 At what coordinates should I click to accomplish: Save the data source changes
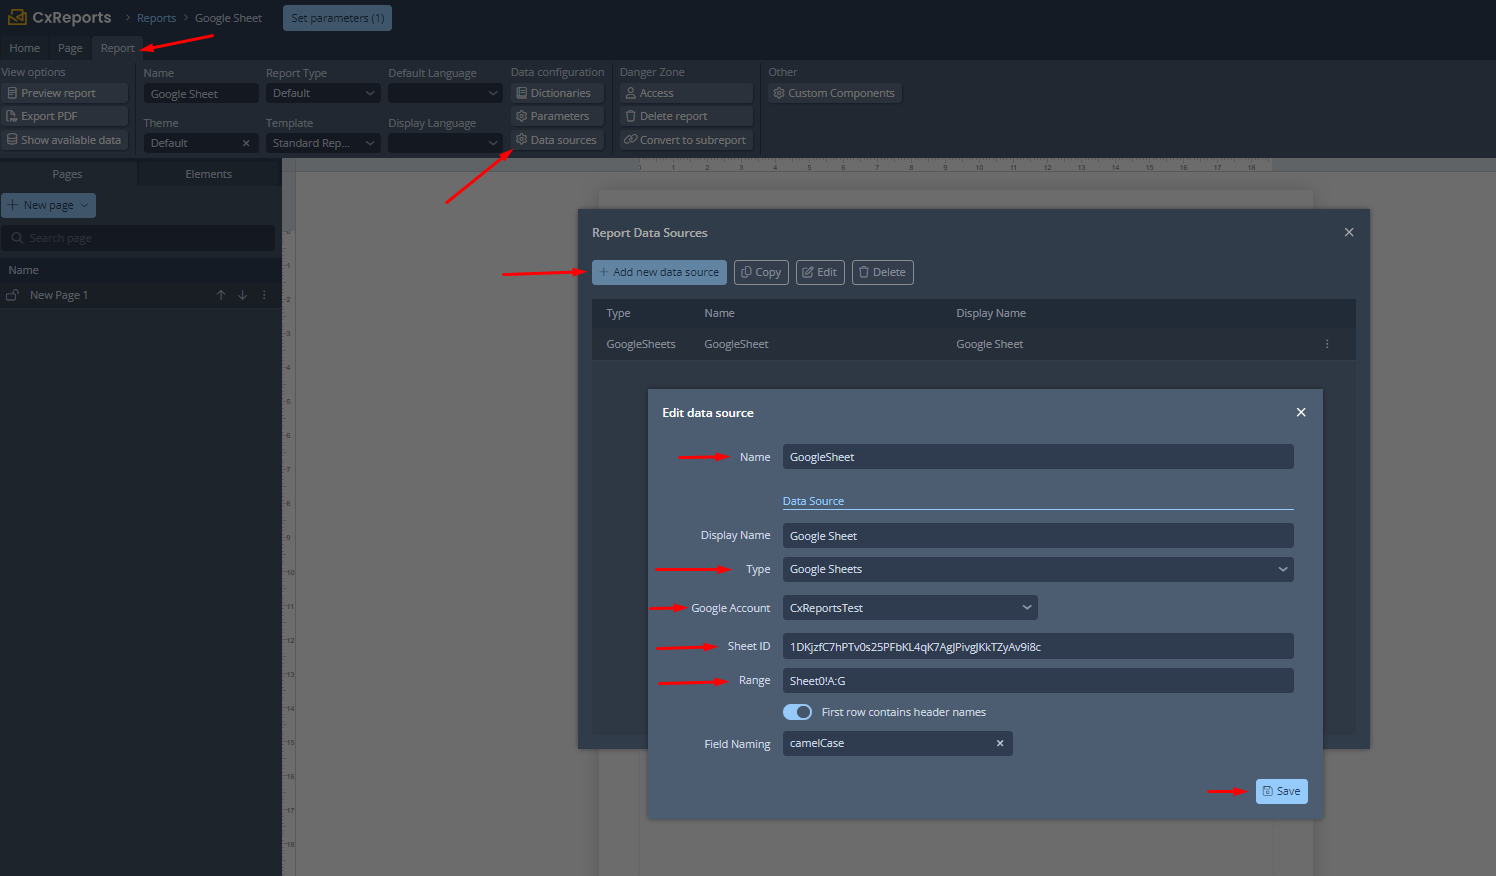pyautogui.click(x=1281, y=791)
